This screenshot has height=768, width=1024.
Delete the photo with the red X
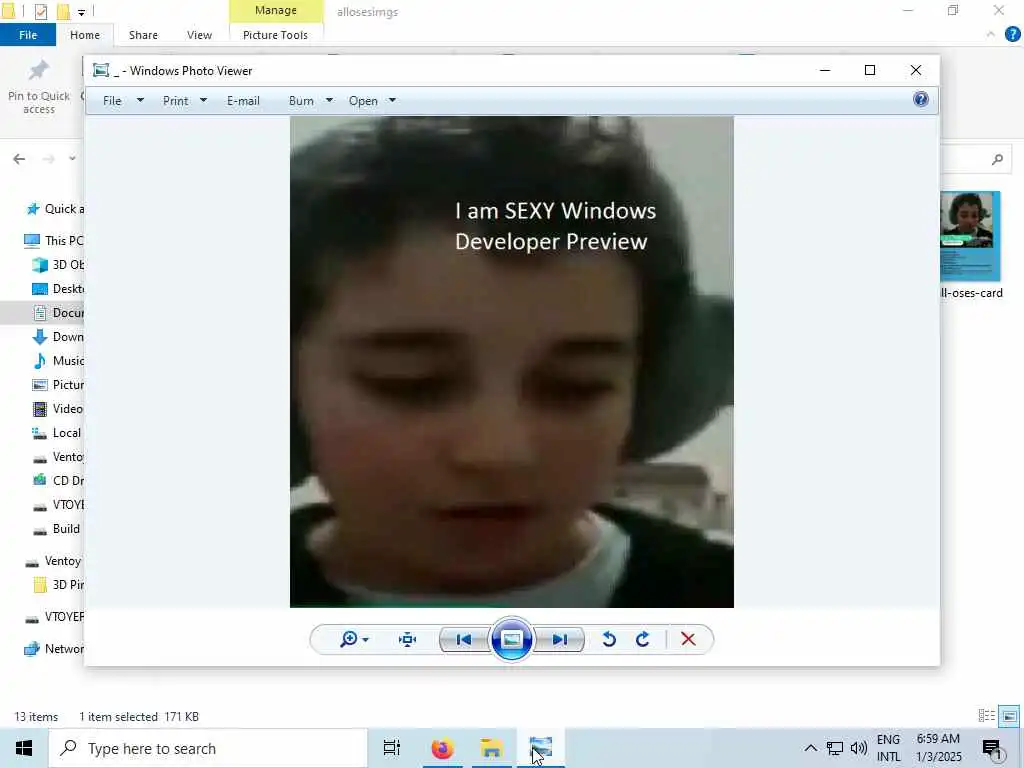pos(688,639)
